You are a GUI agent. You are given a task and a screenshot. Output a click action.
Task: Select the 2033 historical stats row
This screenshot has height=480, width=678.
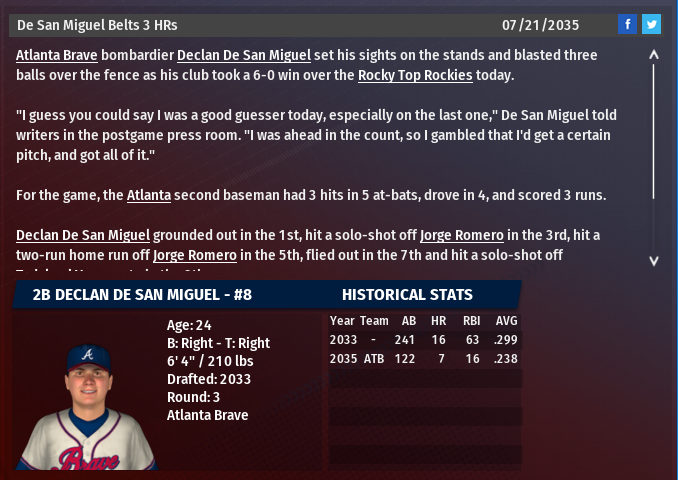pyautogui.click(x=425, y=340)
